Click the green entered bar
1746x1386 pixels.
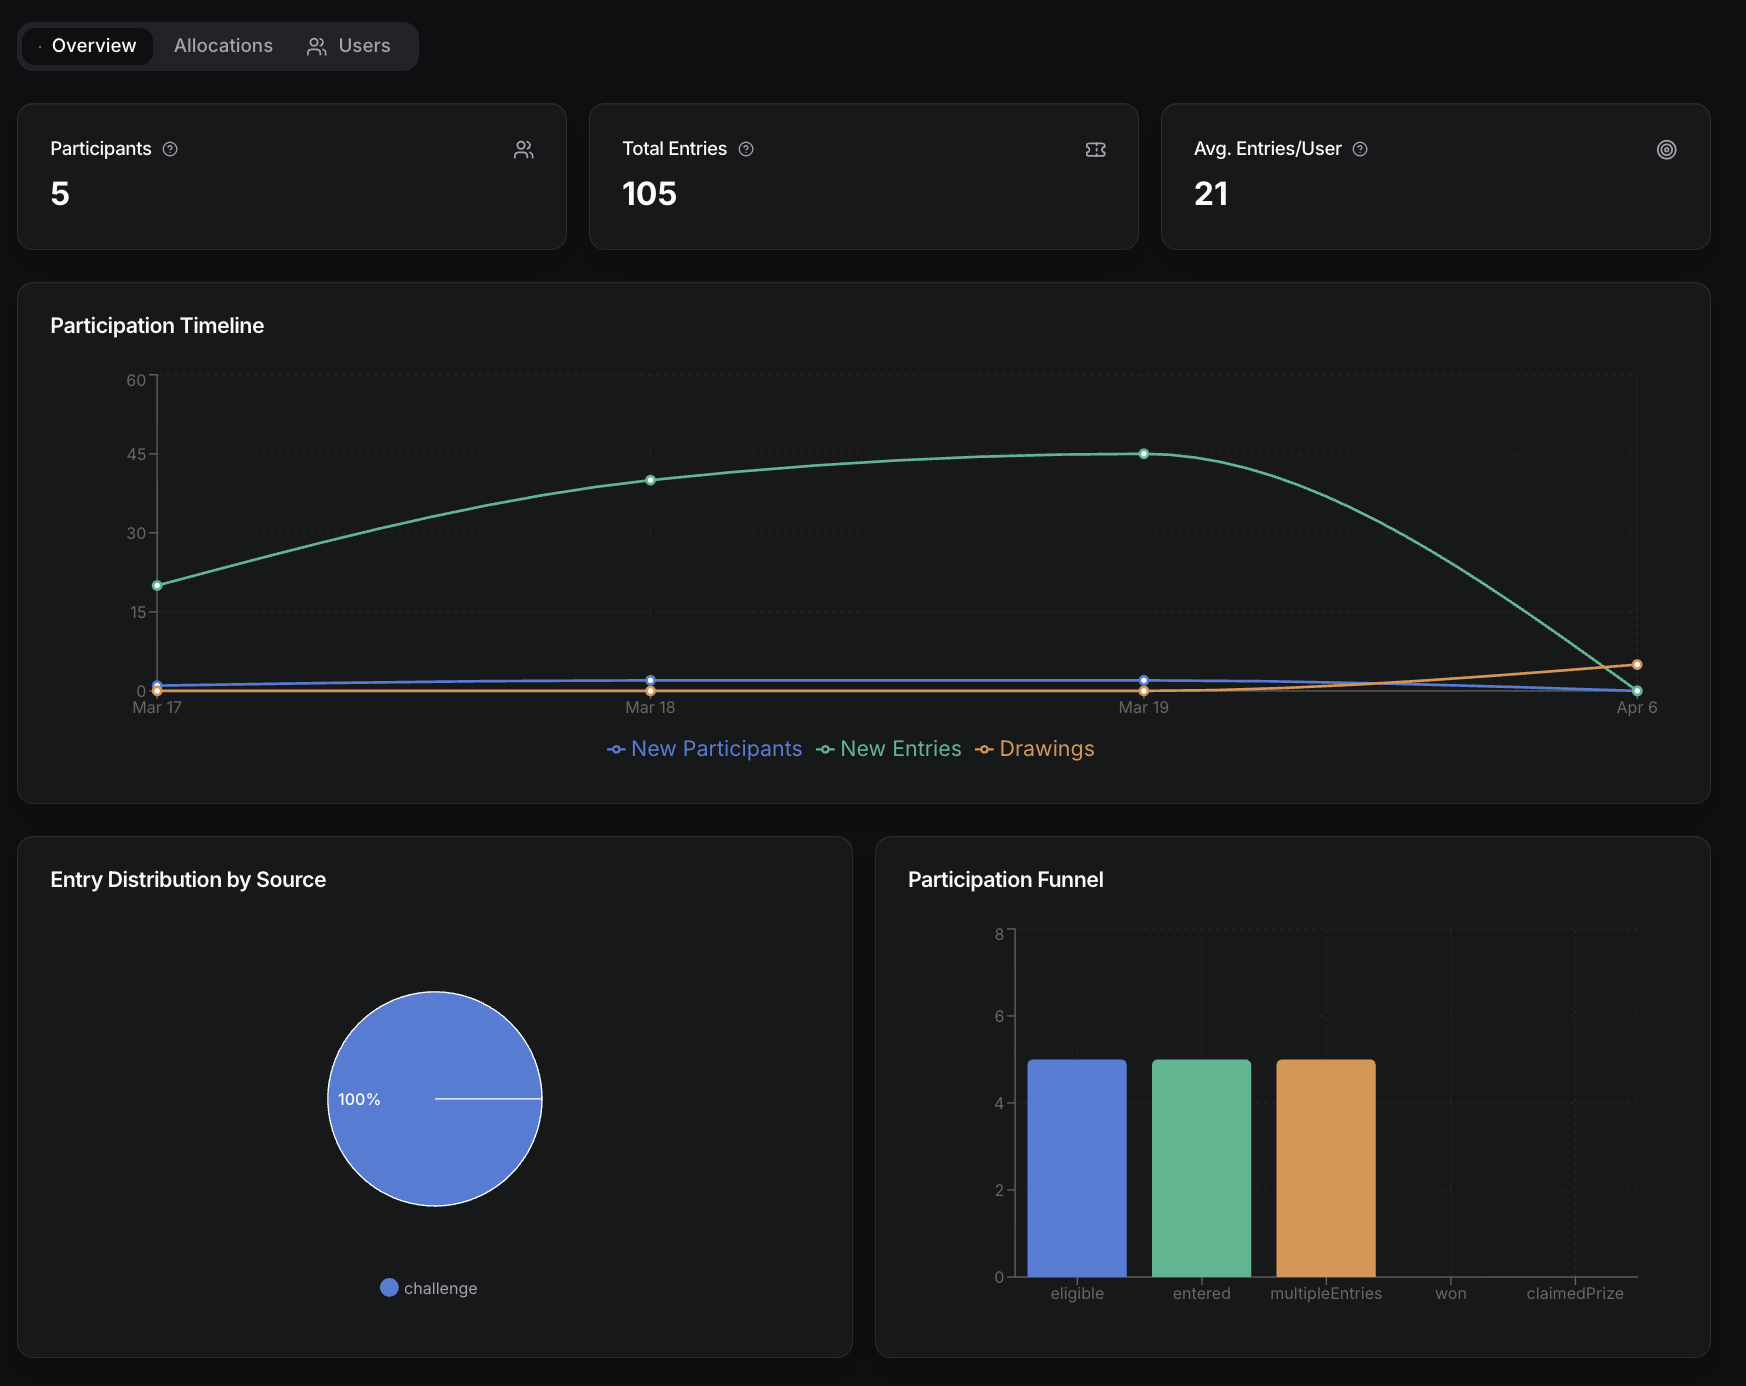tap(1201, 1168)
